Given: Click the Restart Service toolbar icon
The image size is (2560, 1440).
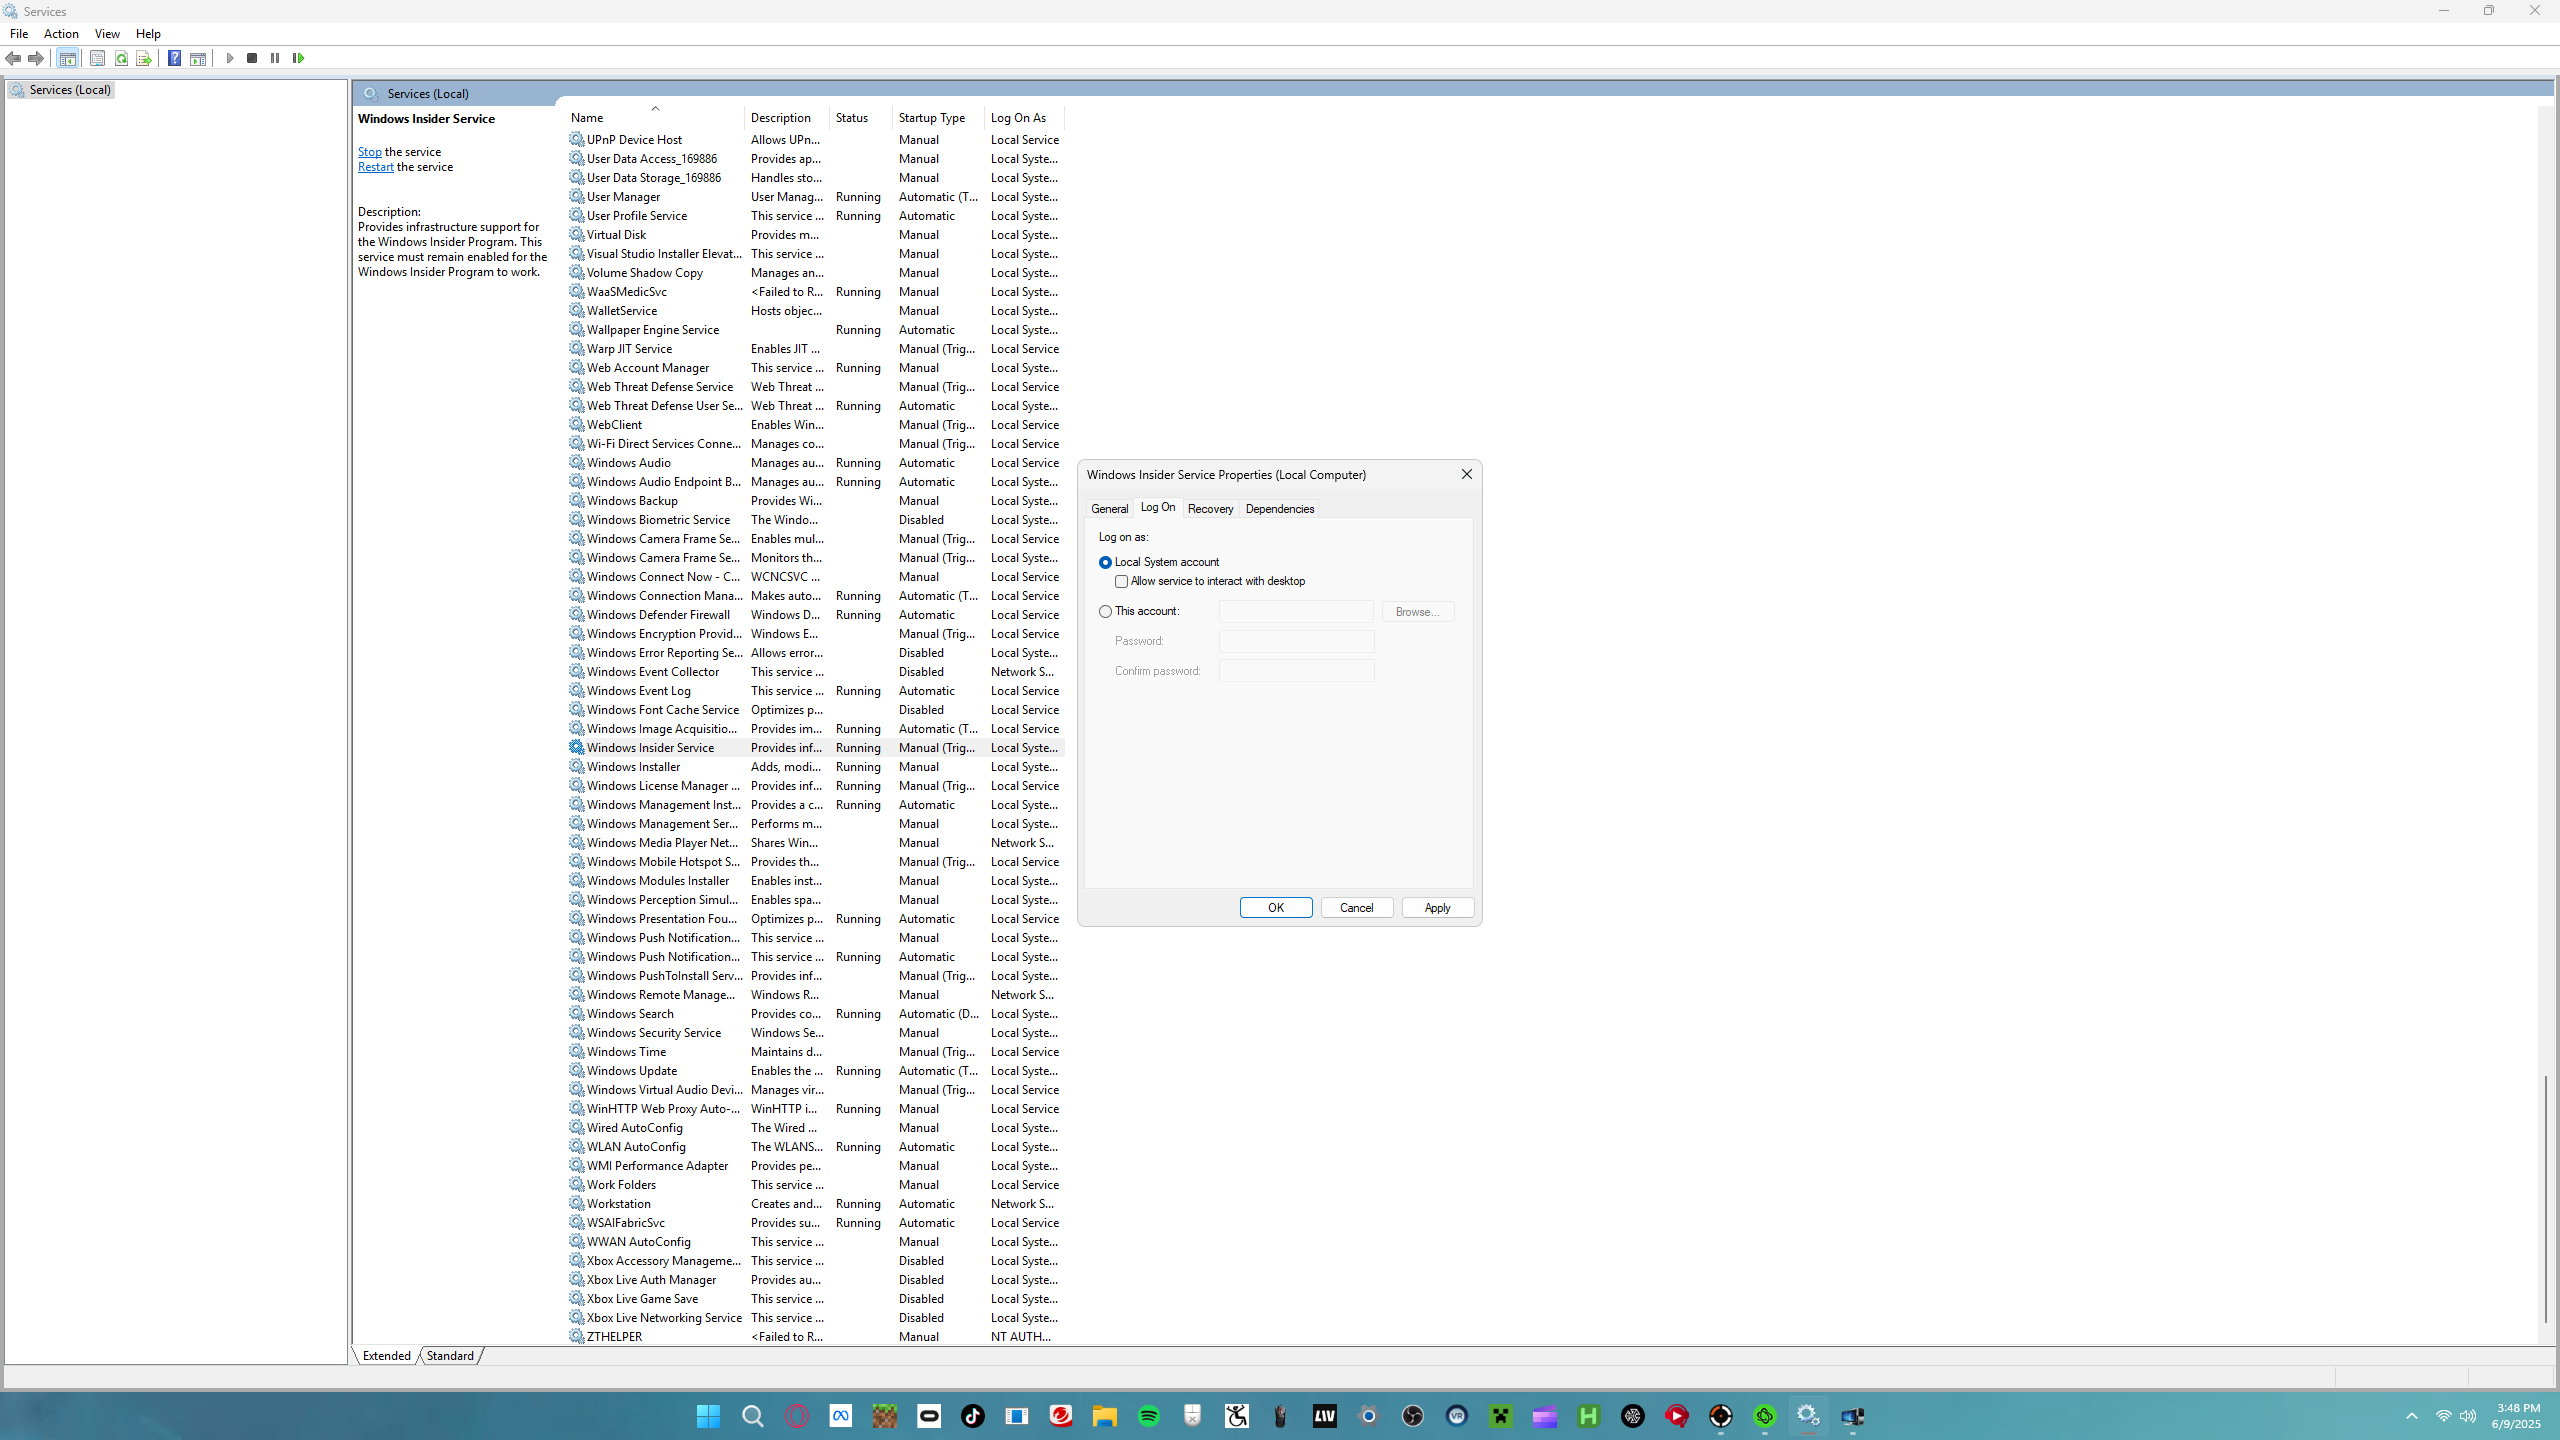Looking at the screenshot, I should (x=298, y=58).
